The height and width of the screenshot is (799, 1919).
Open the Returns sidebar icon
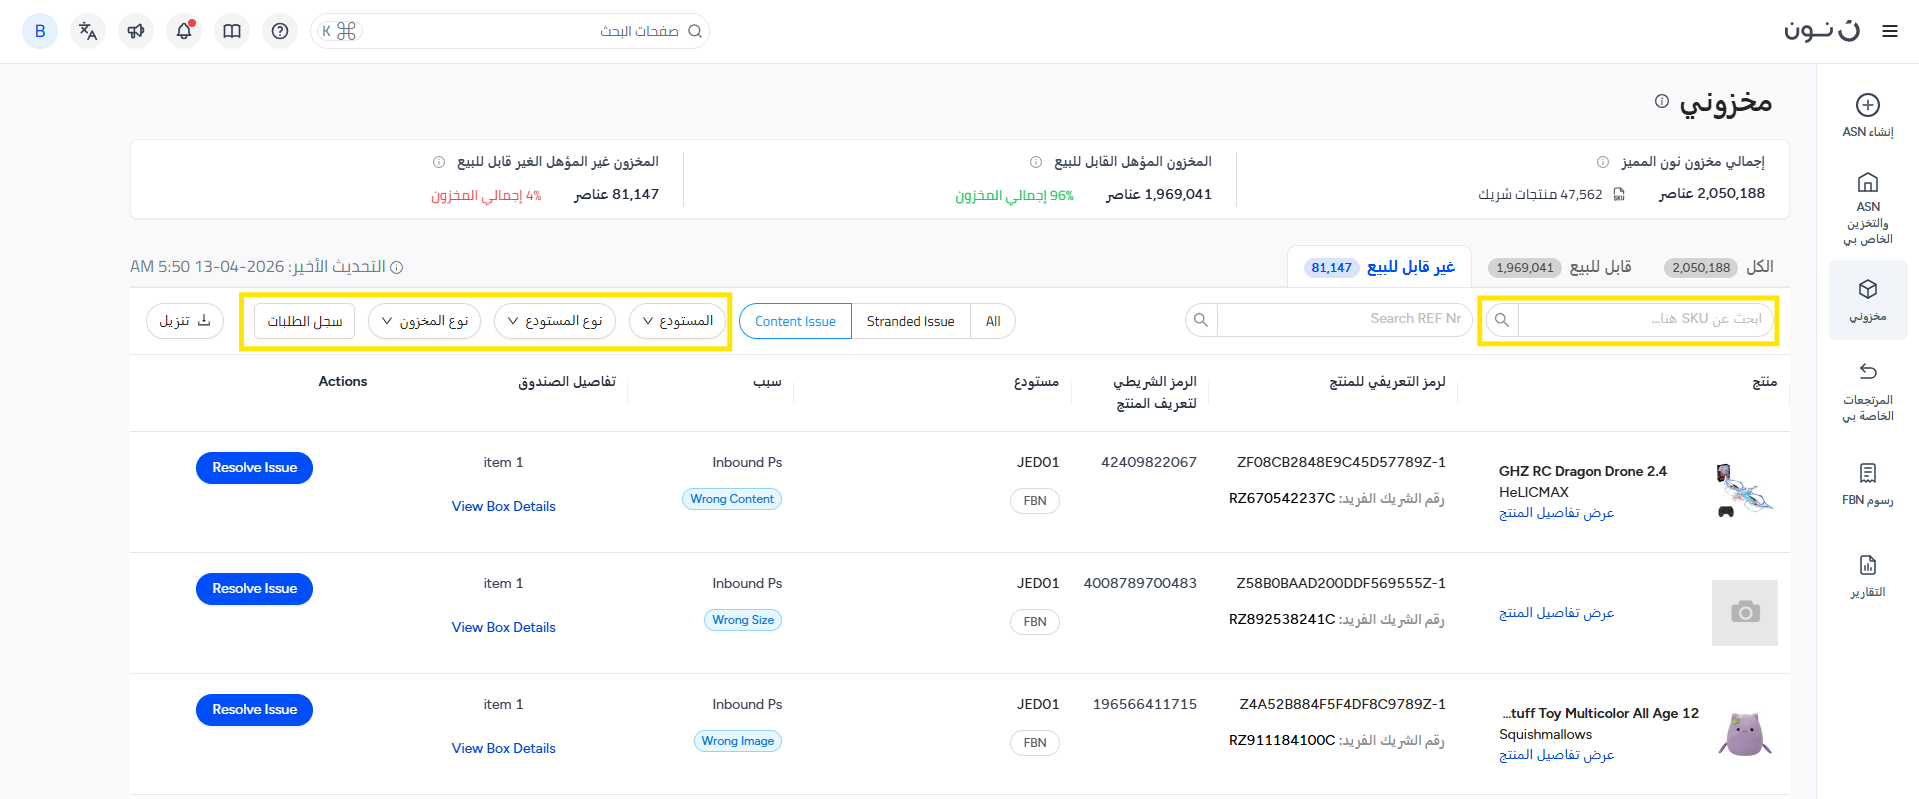tap(1867, 372)
